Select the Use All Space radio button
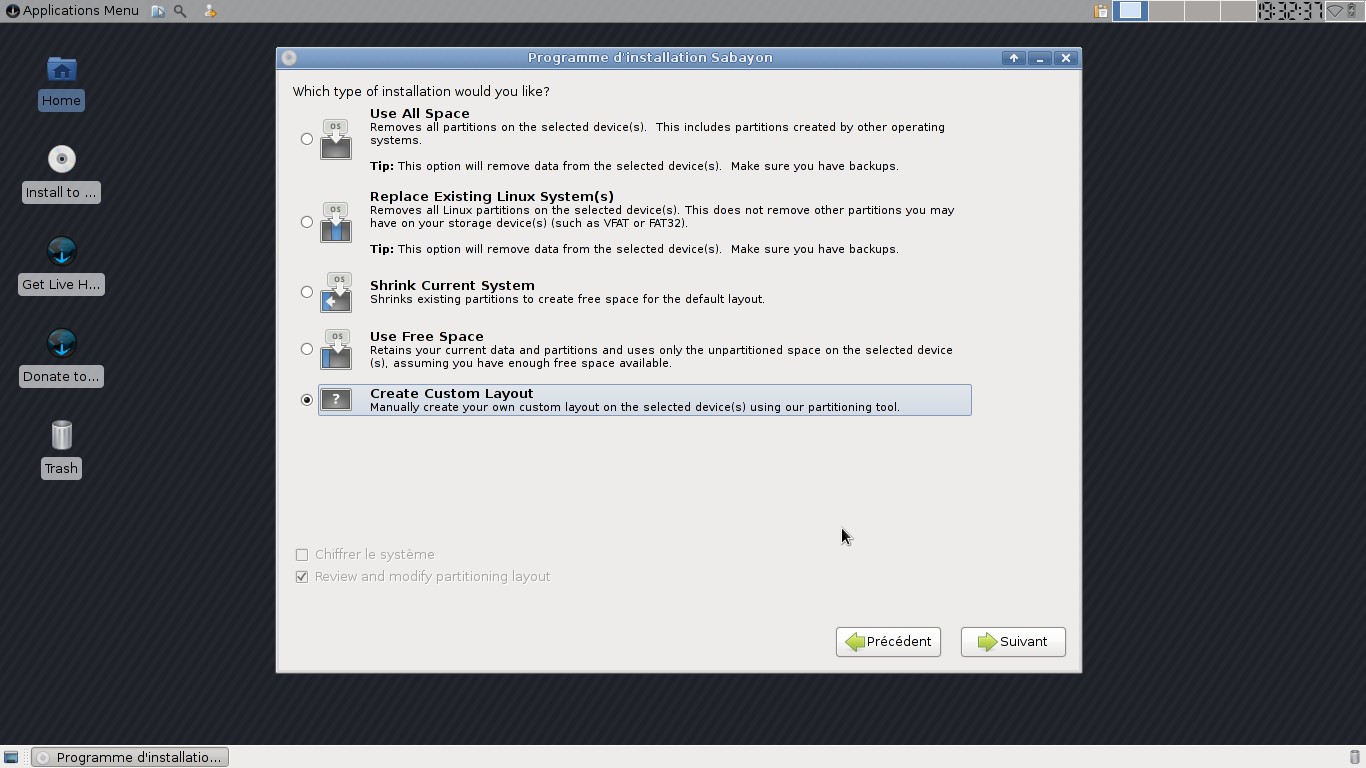 307,139
